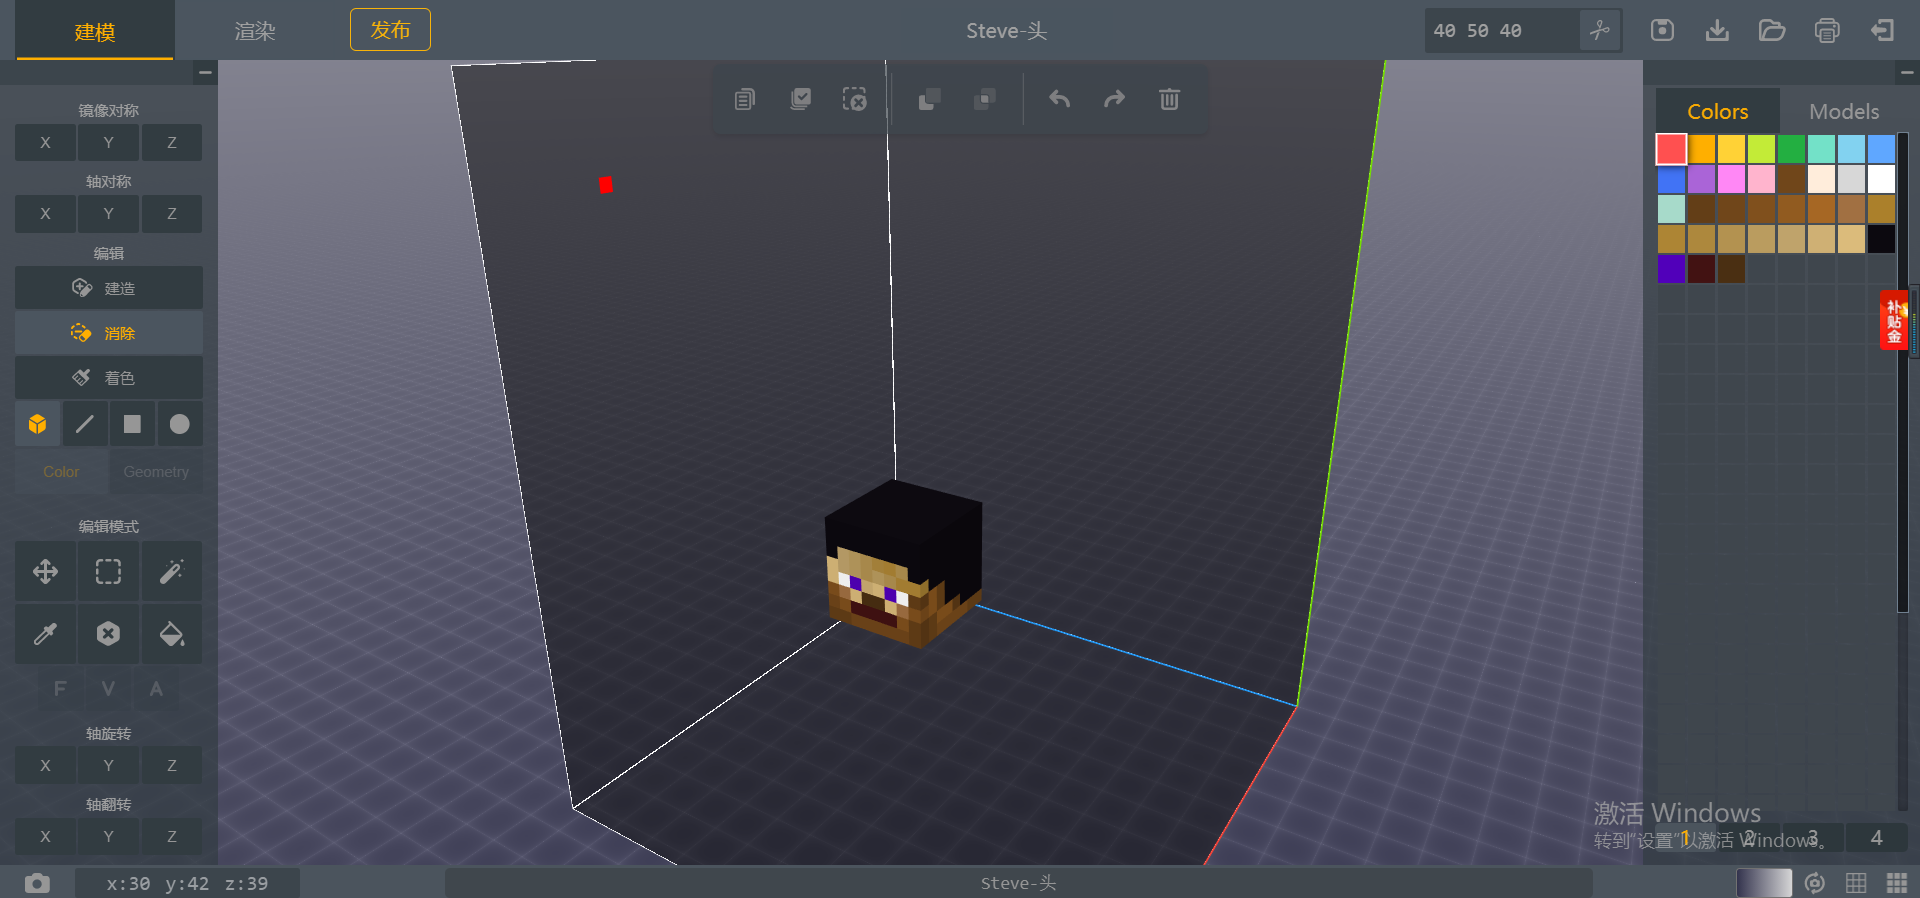The width and height of the screenshot is (1920, 898).
Task: Select the 消除 erase mode
Action: 108,333
